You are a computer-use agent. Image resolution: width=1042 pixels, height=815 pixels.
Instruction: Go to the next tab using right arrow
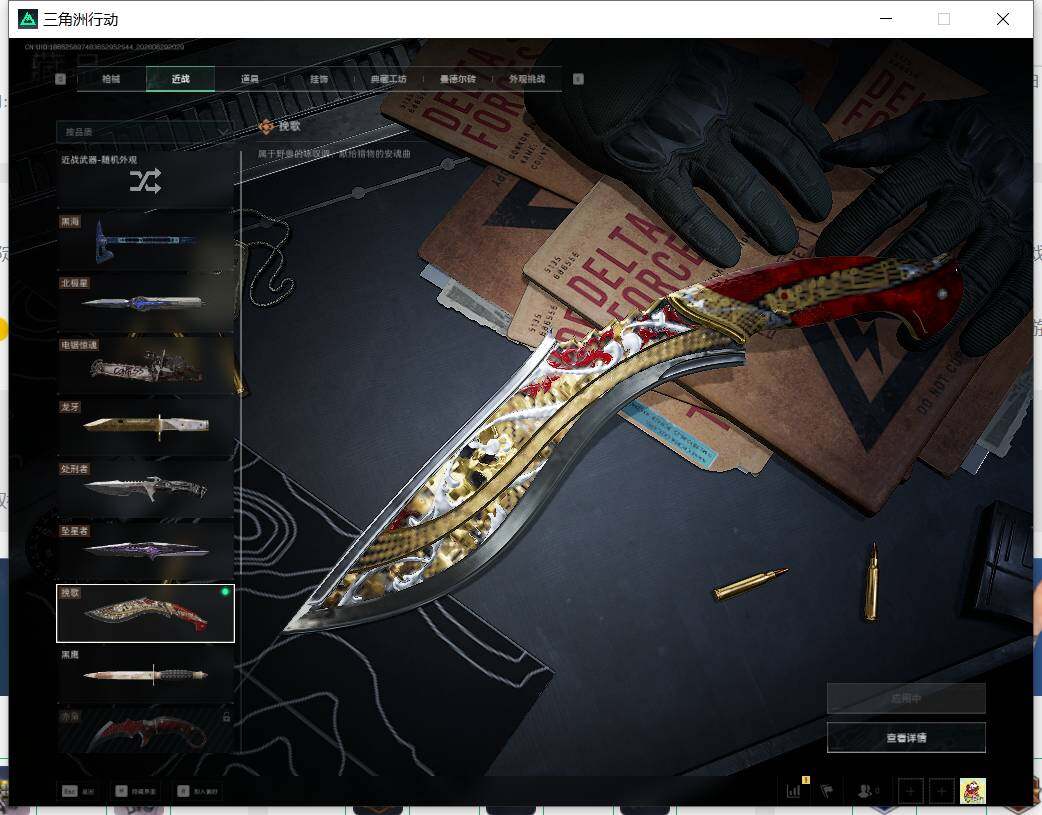578,78
